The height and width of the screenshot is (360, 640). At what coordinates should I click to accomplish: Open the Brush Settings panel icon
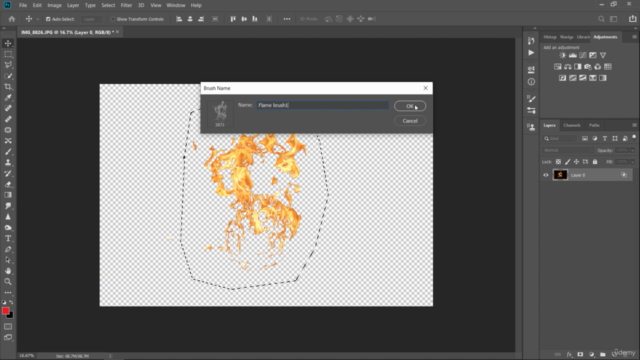tap(531, 99)
